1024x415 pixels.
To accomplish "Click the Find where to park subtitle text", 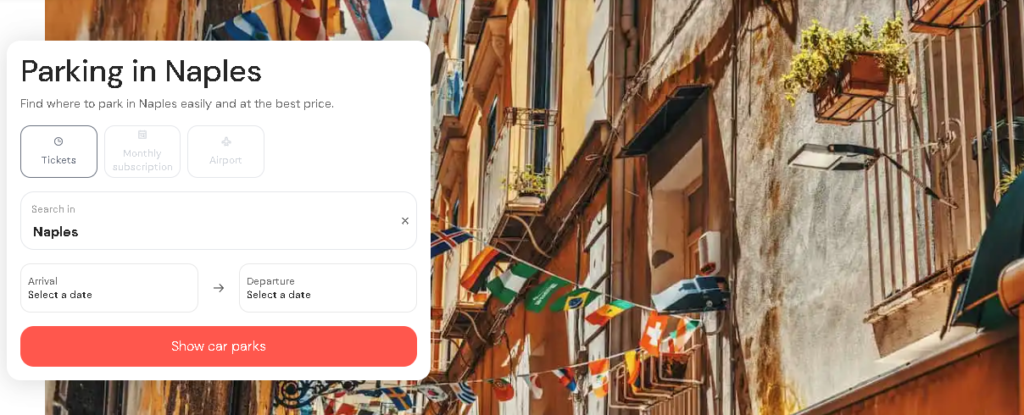I will coord(177,104).
